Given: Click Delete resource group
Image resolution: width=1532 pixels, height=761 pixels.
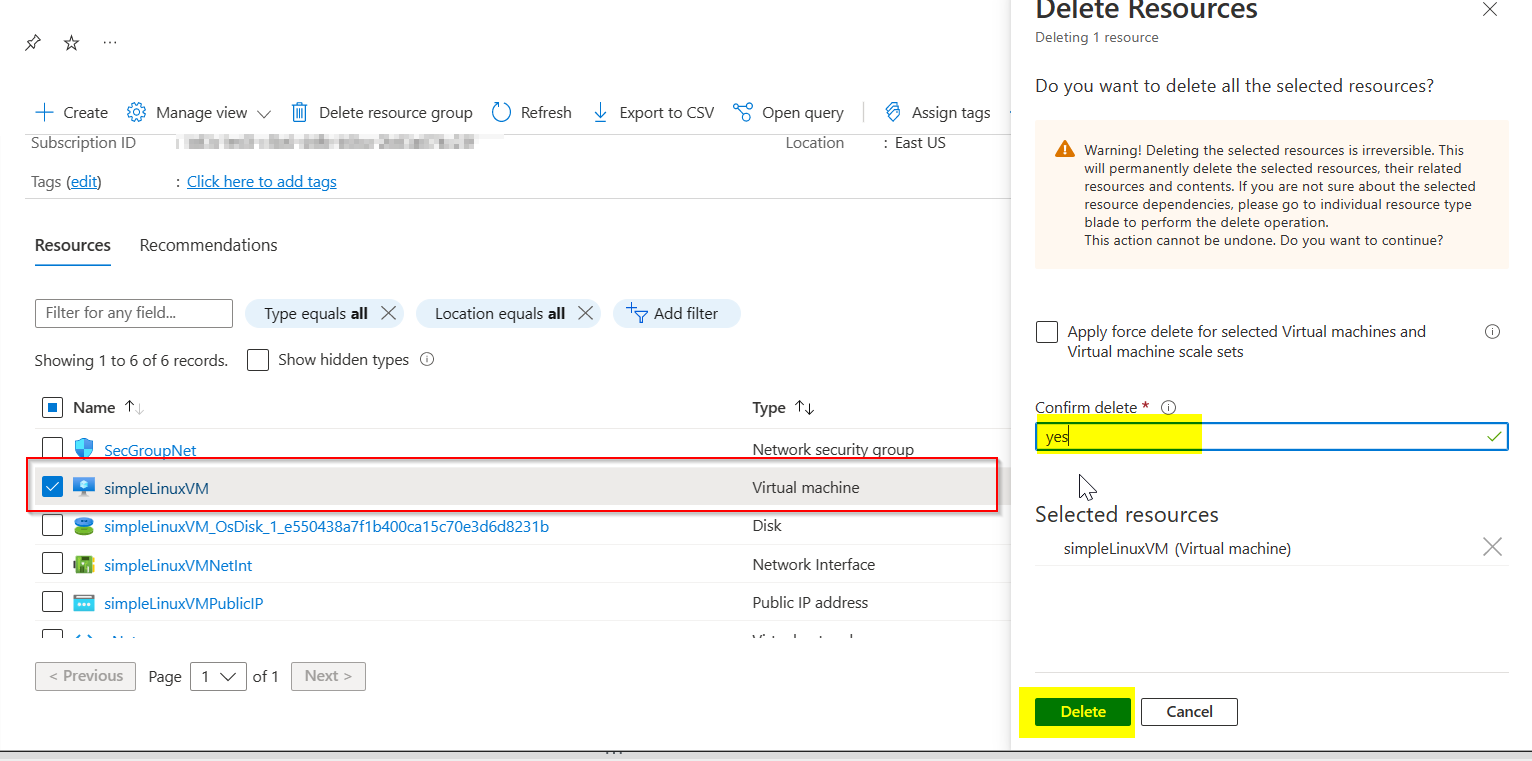Looking at the screenshot, I should coord(381,112).
